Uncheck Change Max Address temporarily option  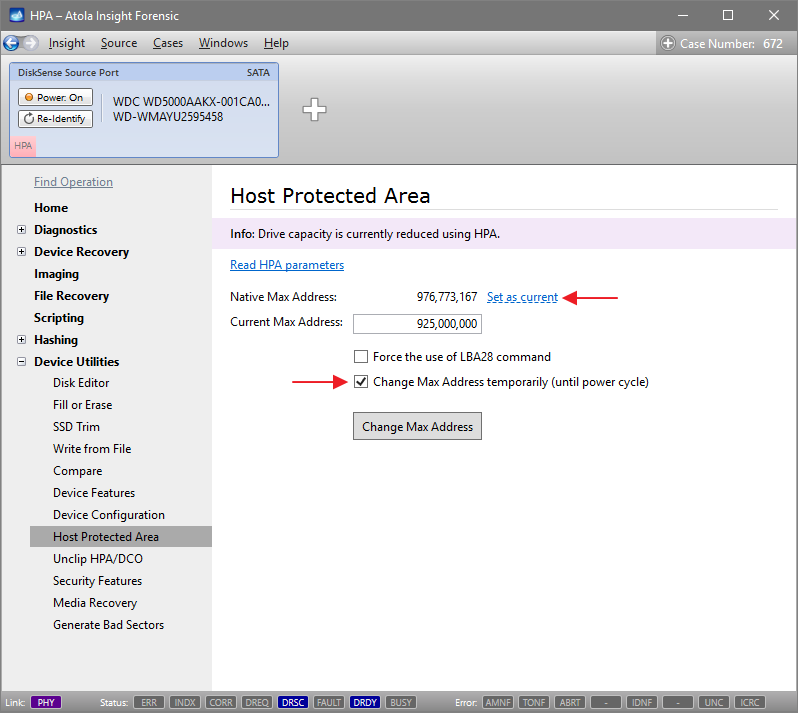pos(361,382)
